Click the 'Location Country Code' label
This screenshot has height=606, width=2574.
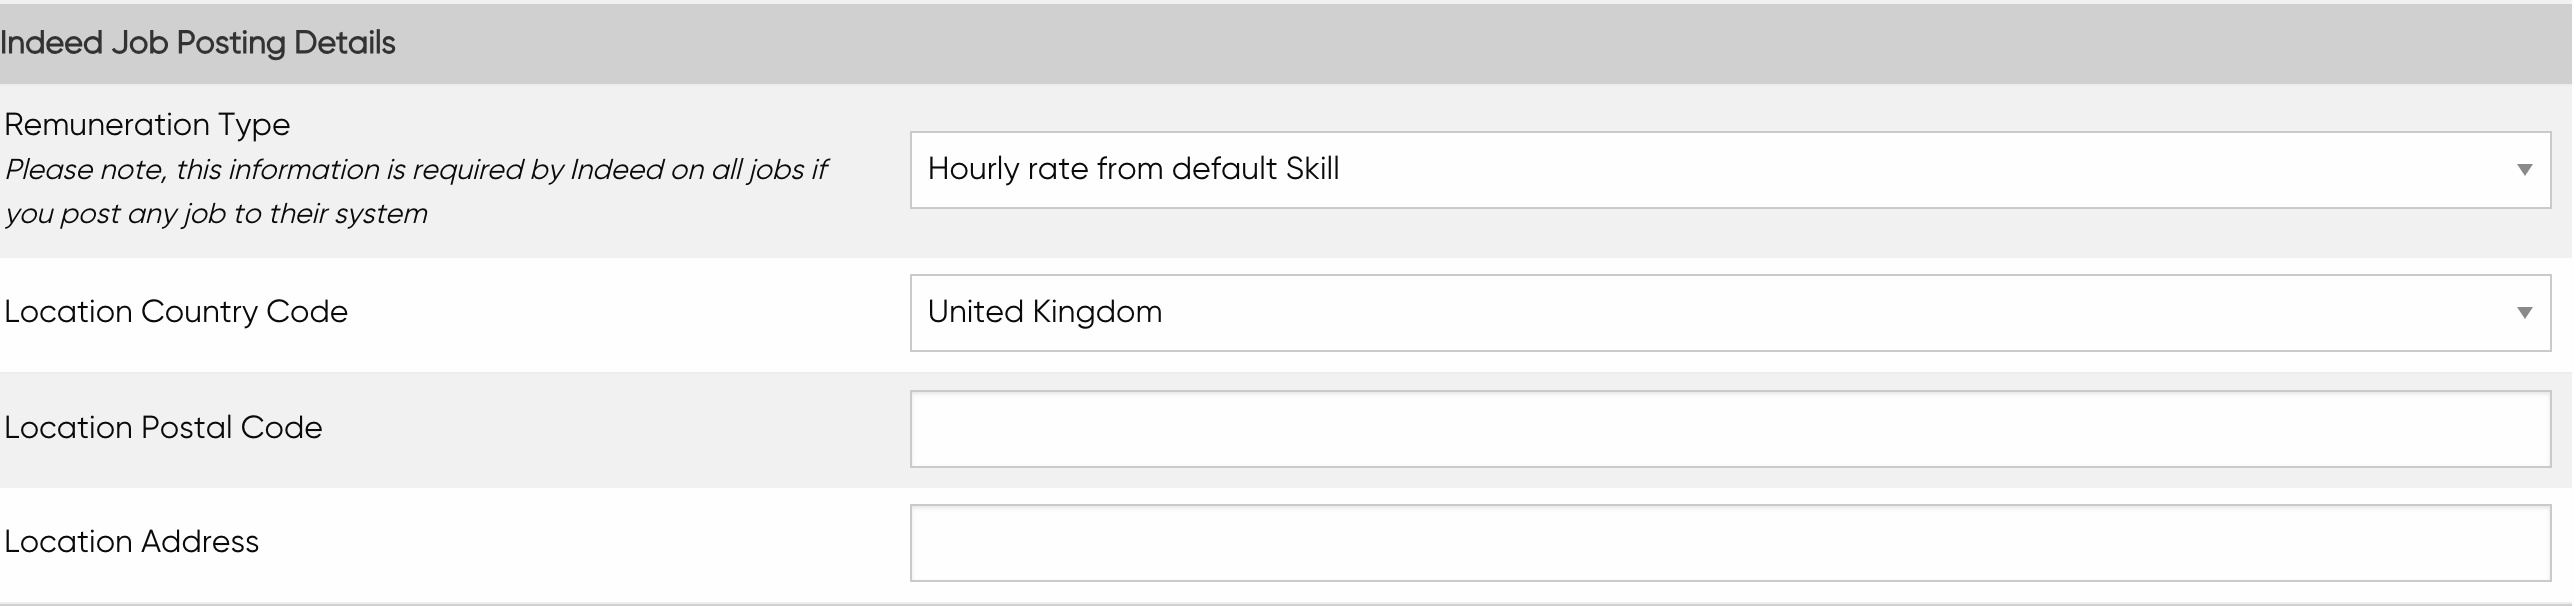[176, 312]
